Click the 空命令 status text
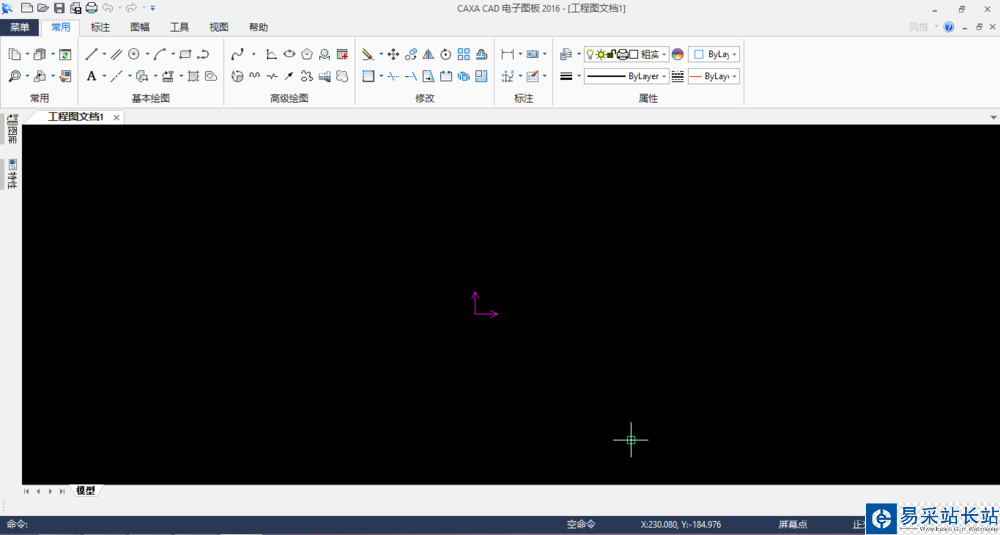The image size is (1000, 535). (x=581, y=525)
